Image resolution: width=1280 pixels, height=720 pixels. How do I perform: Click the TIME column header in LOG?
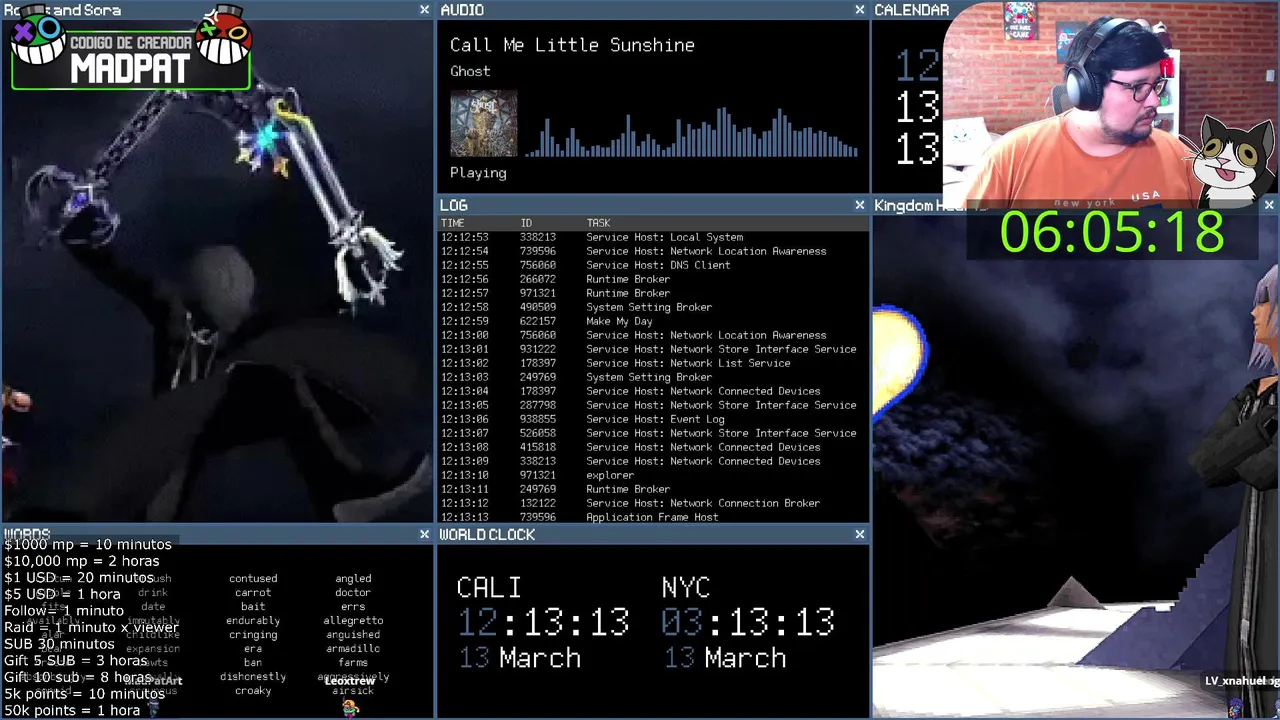click(452, 223)
